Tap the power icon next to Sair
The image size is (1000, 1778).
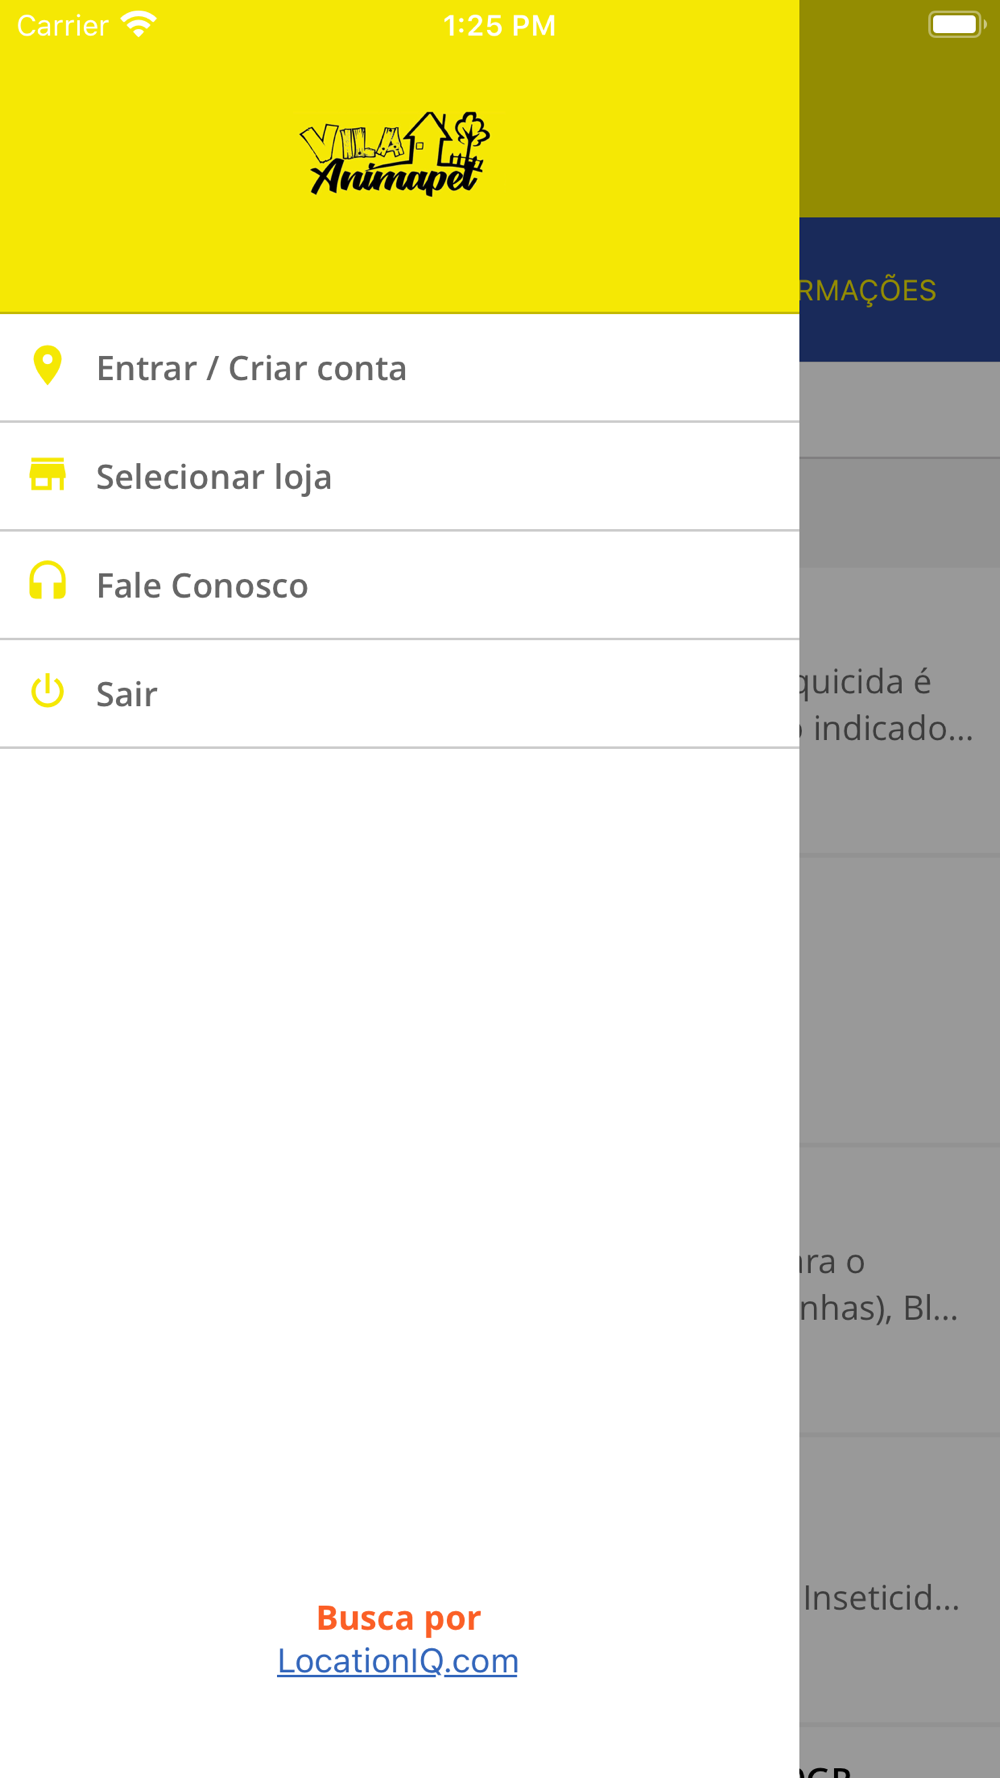coord(47,691)
